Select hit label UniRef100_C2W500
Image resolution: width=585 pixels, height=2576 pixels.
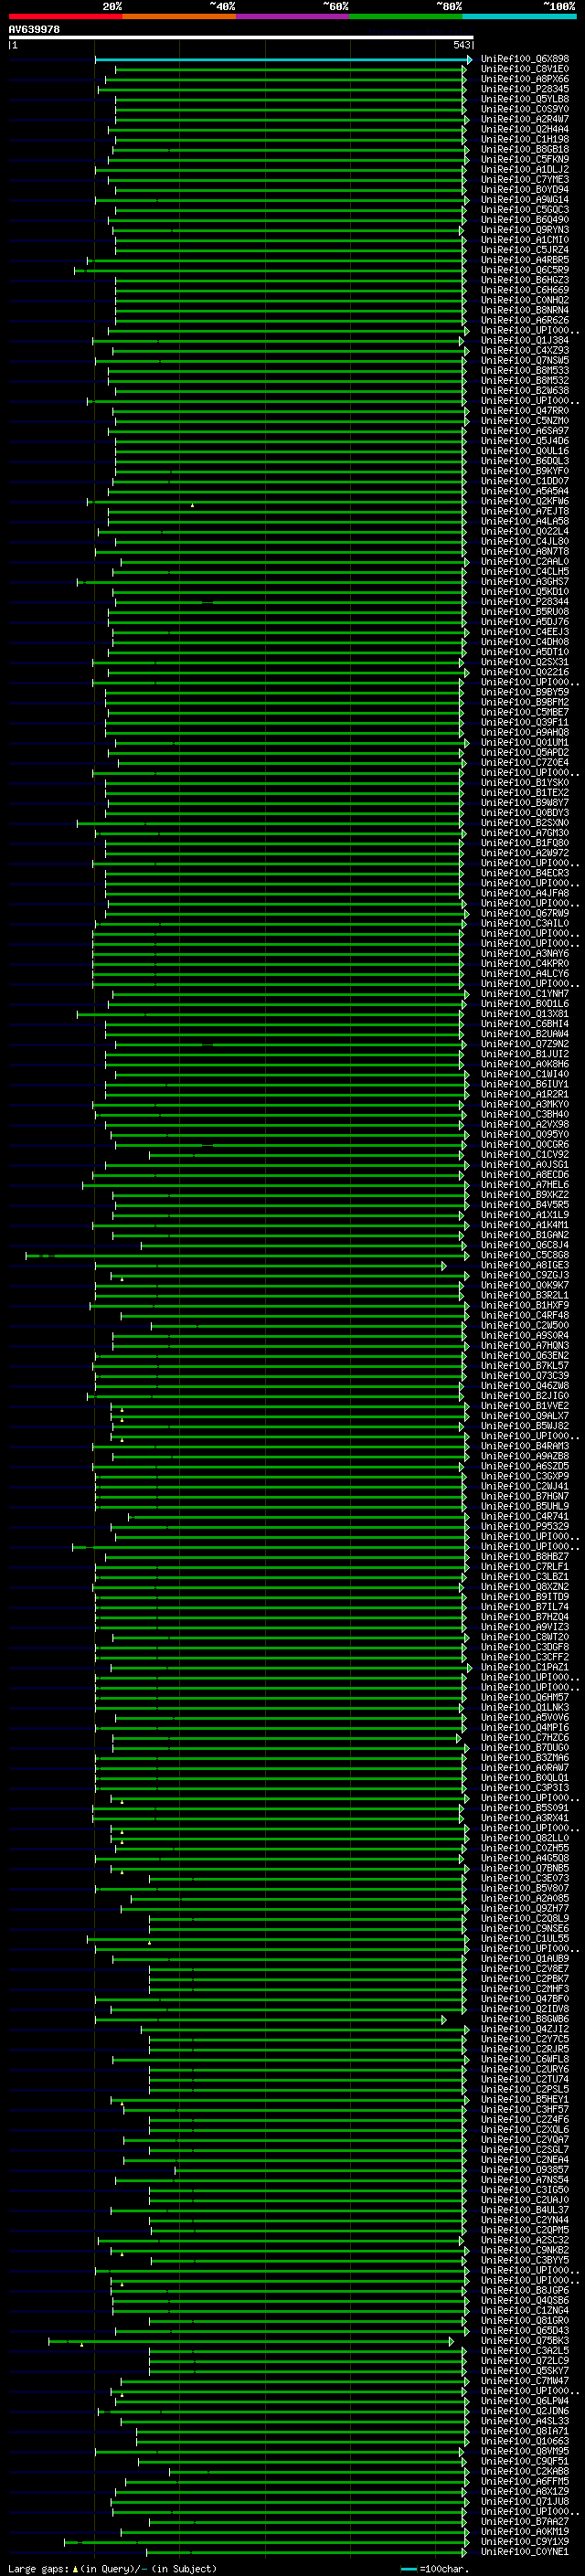(x=525, y=1326)
